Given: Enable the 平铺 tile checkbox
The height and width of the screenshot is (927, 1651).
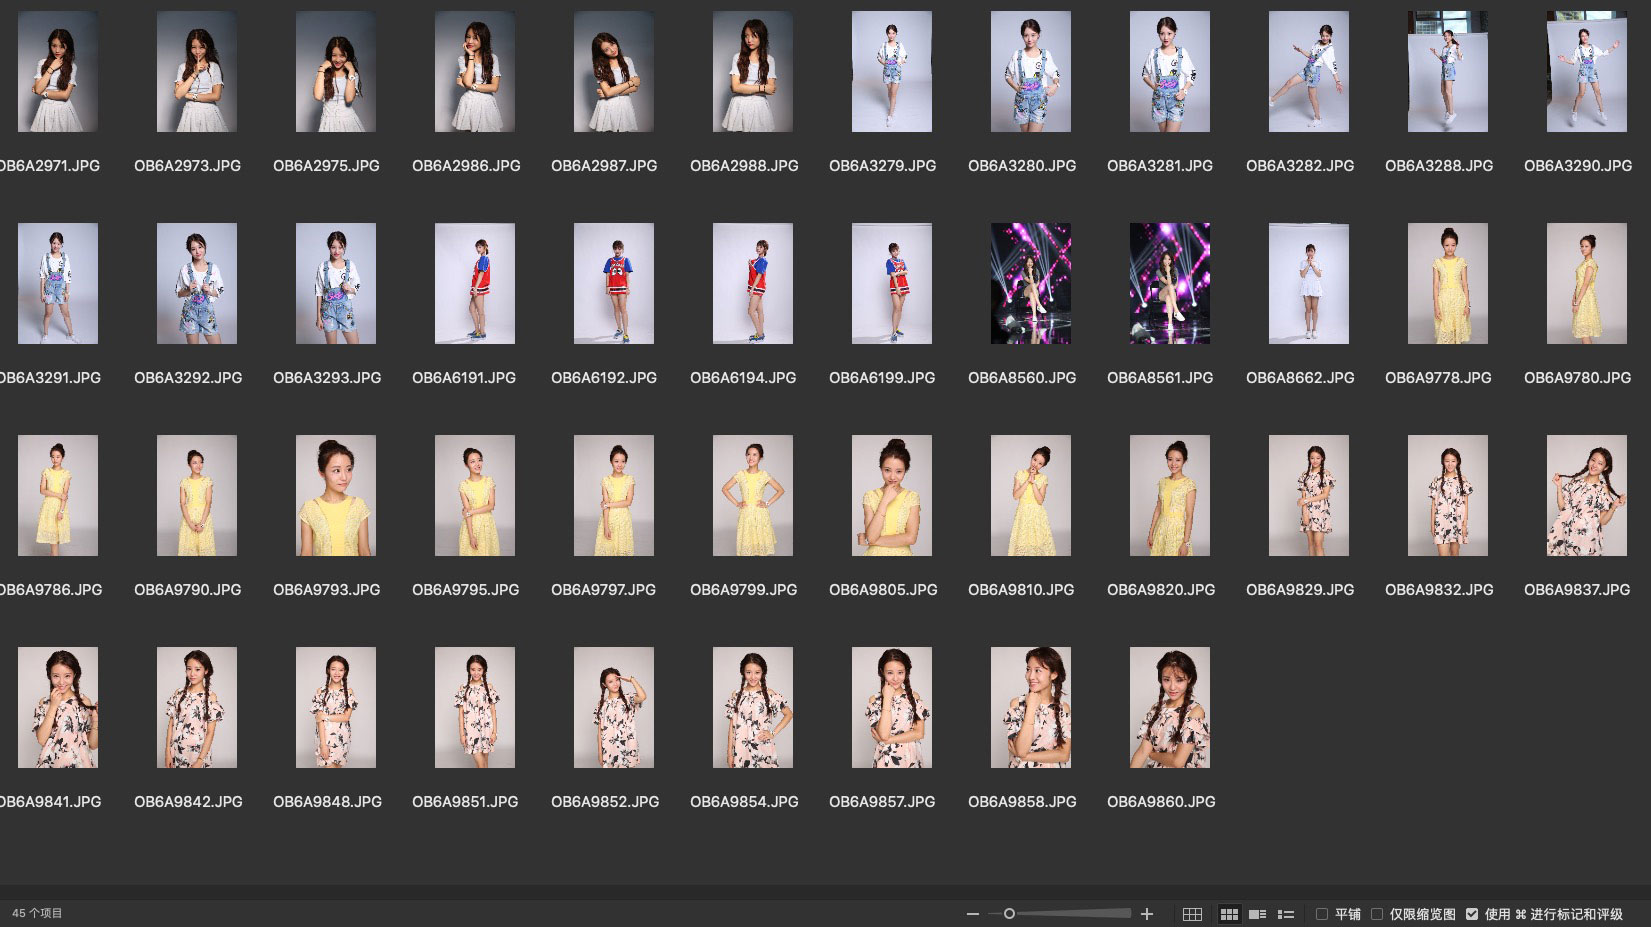Looking at the screenshot, I should (x=1322, y=914).
